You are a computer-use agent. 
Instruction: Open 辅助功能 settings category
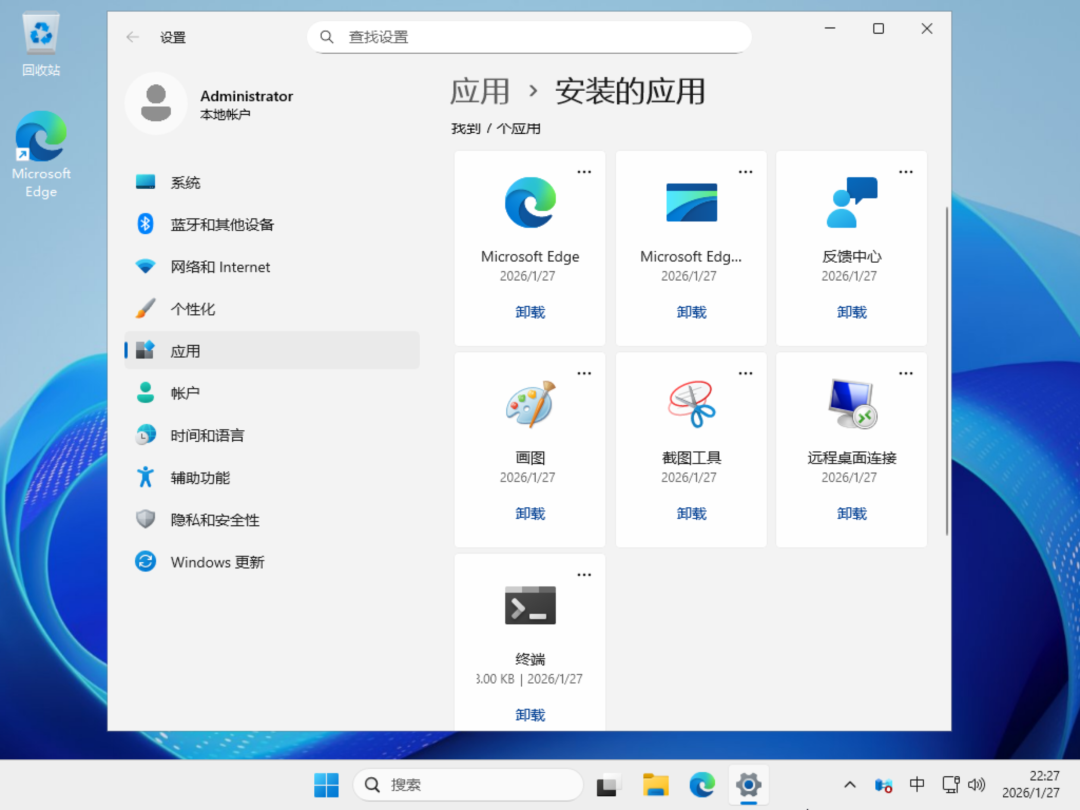pos(272,477)
